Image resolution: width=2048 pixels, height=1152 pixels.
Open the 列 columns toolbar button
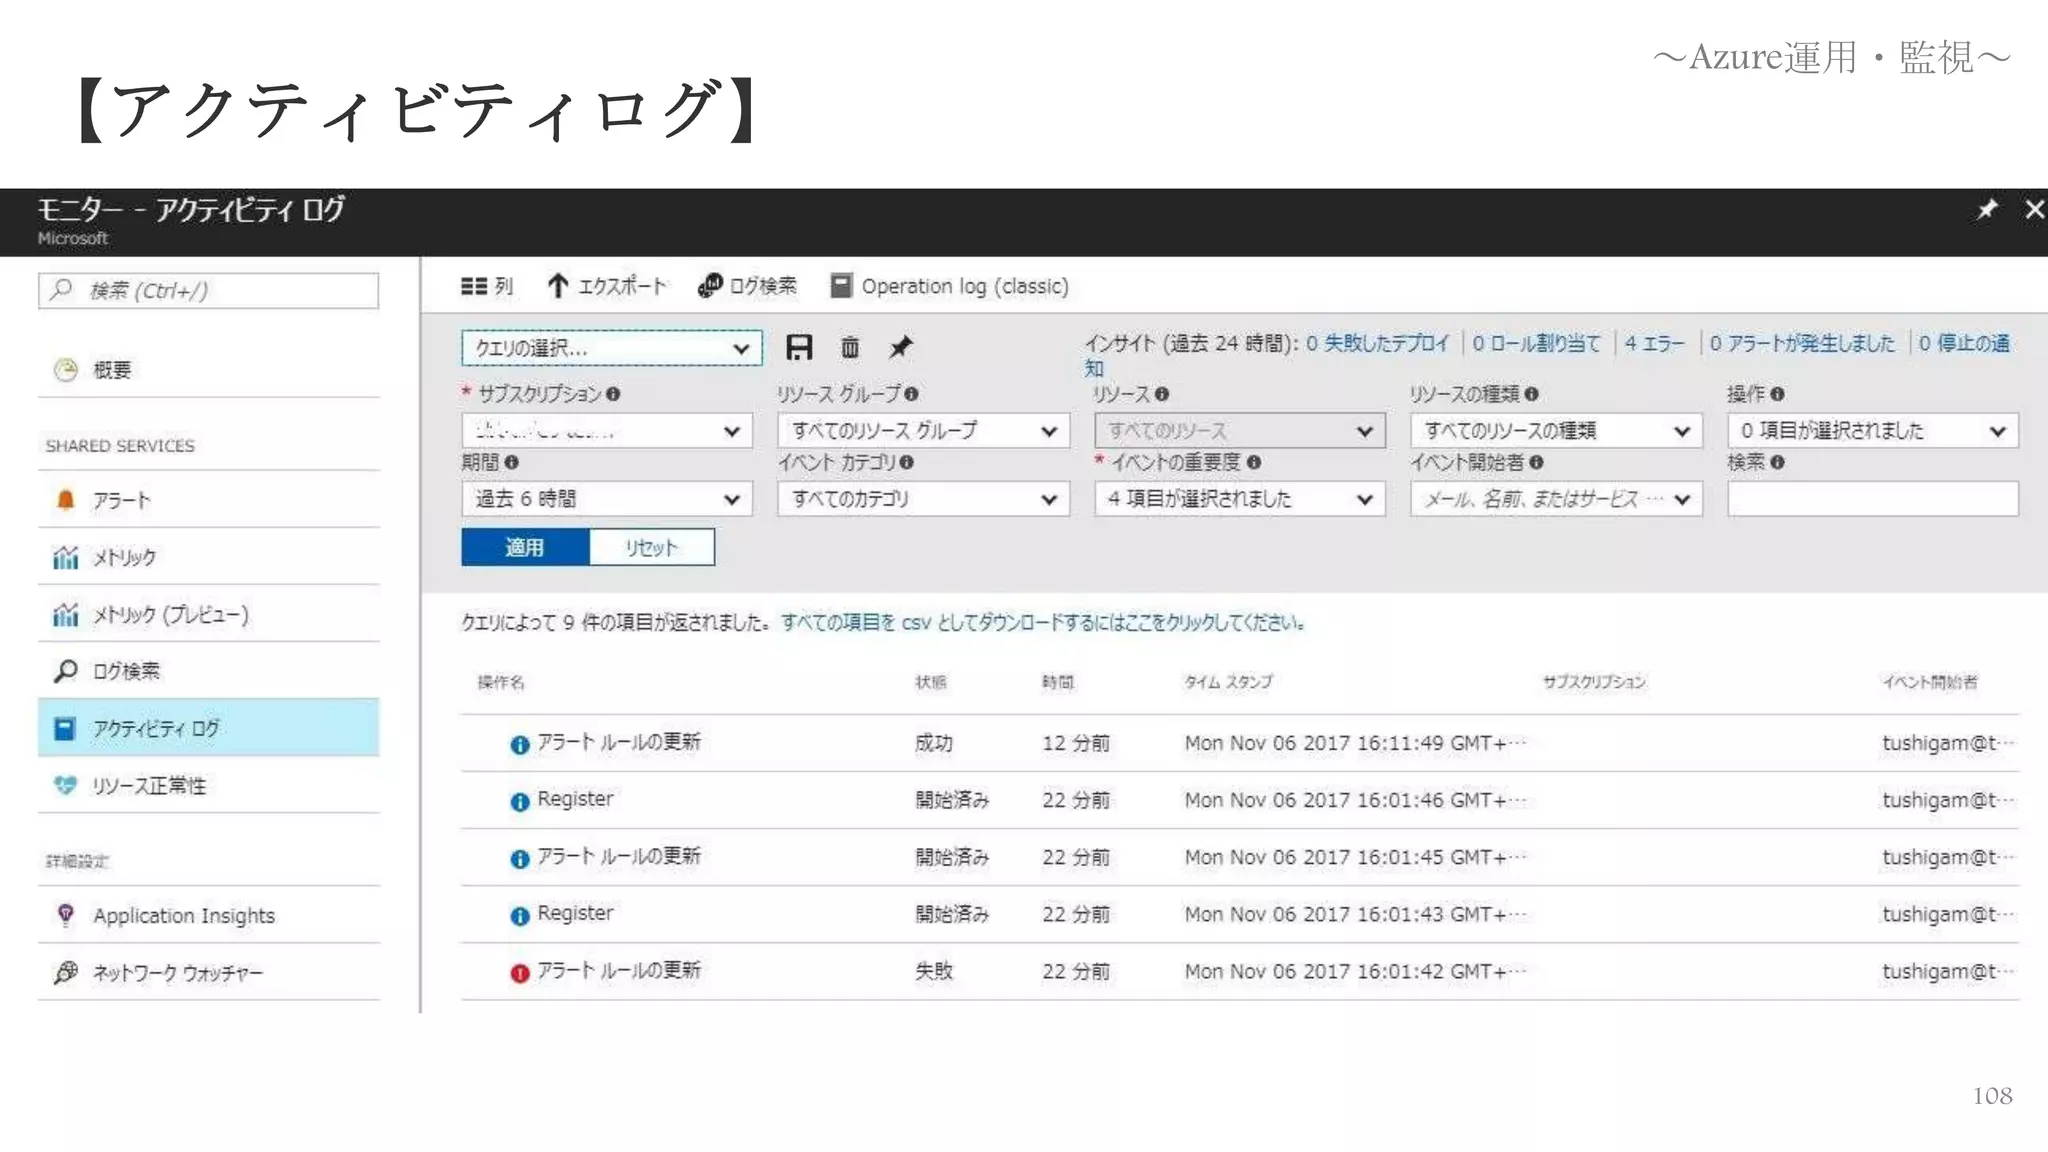point(486,287)
